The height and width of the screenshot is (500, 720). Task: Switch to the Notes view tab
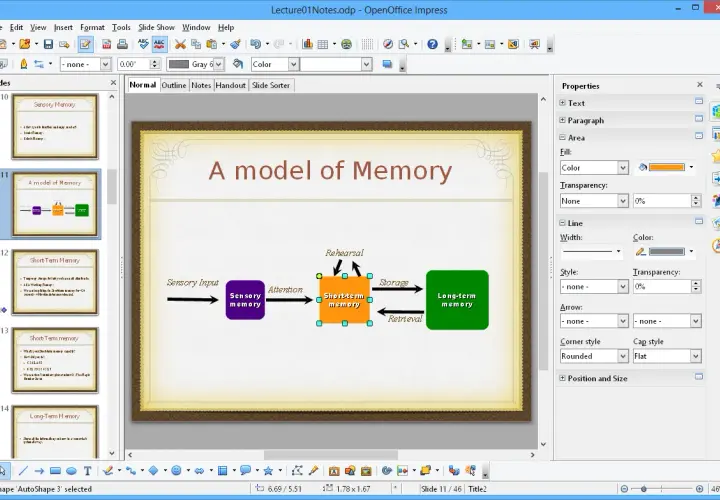[x=201, y=85]
